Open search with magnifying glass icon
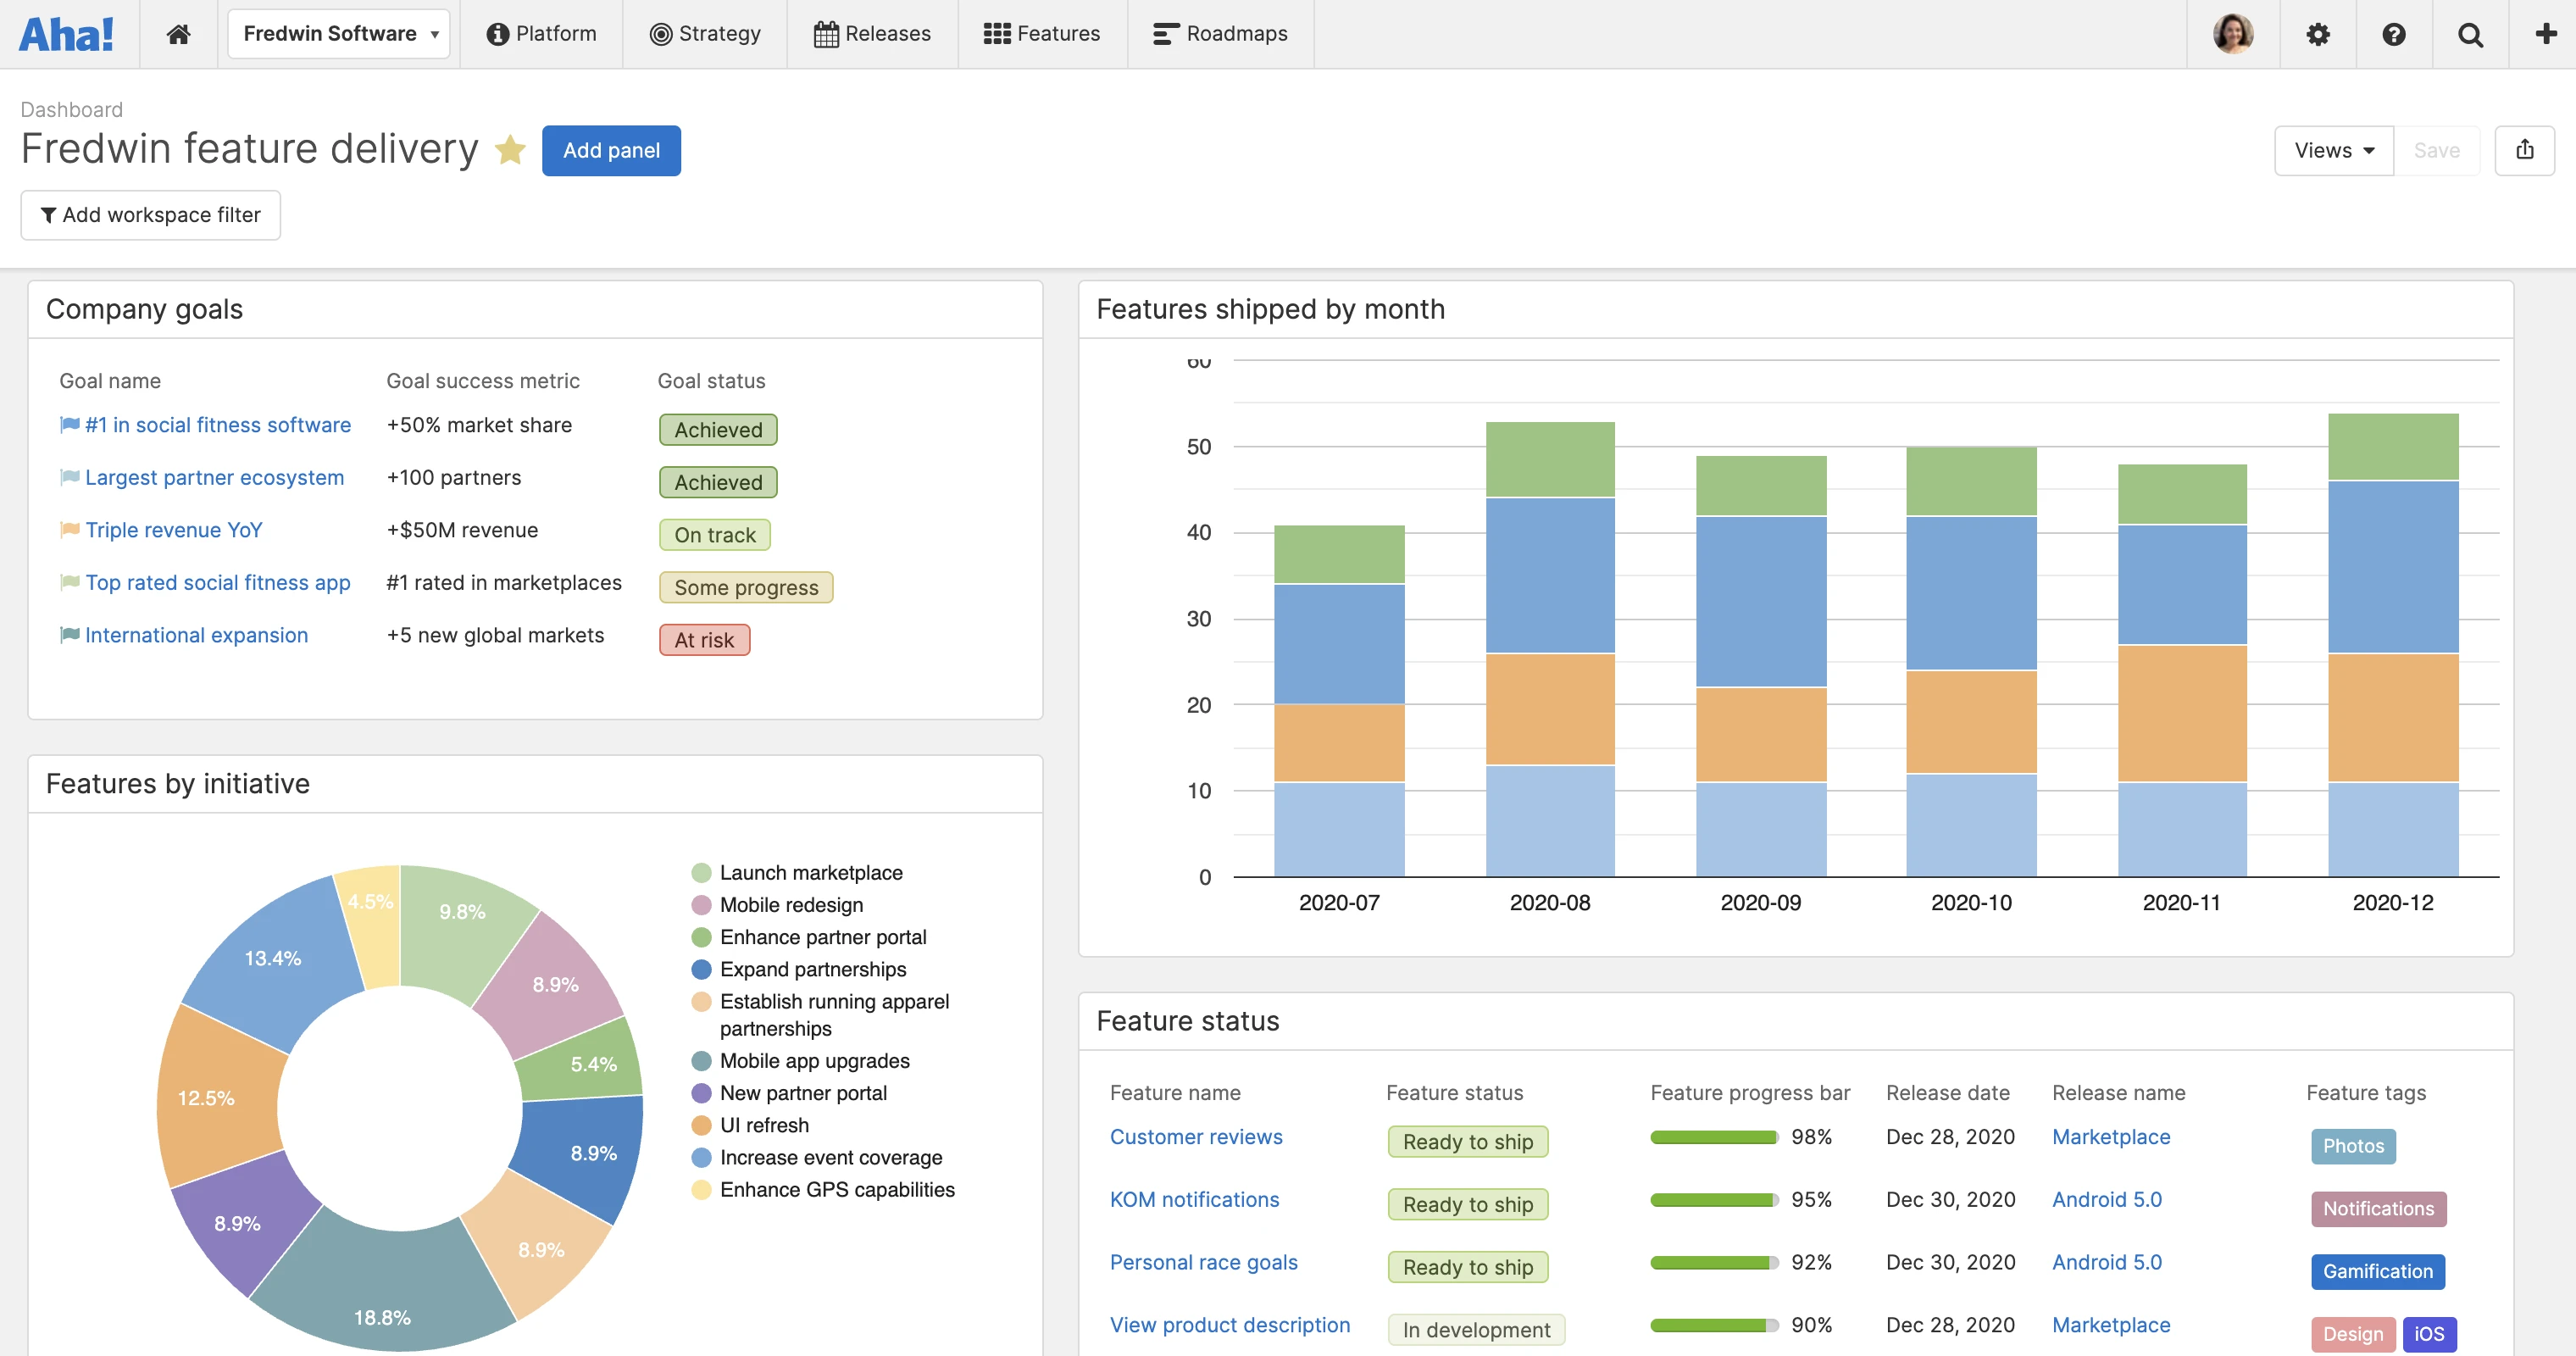The height and width of the screenshot is (1356, 2576). (x=2470, y=34)
